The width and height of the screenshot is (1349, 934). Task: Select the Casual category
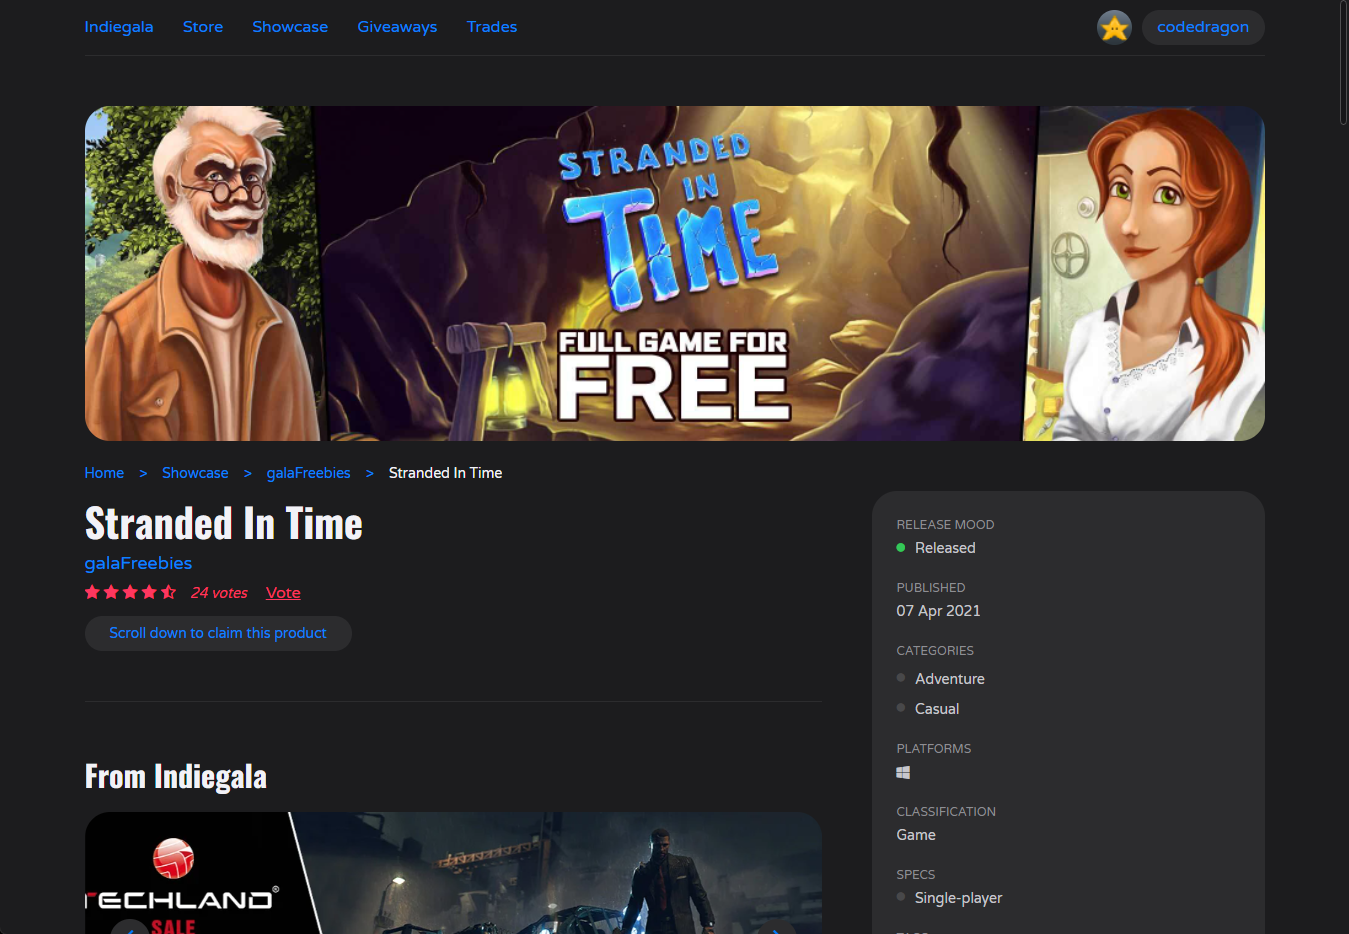click(x=937, y=709)
